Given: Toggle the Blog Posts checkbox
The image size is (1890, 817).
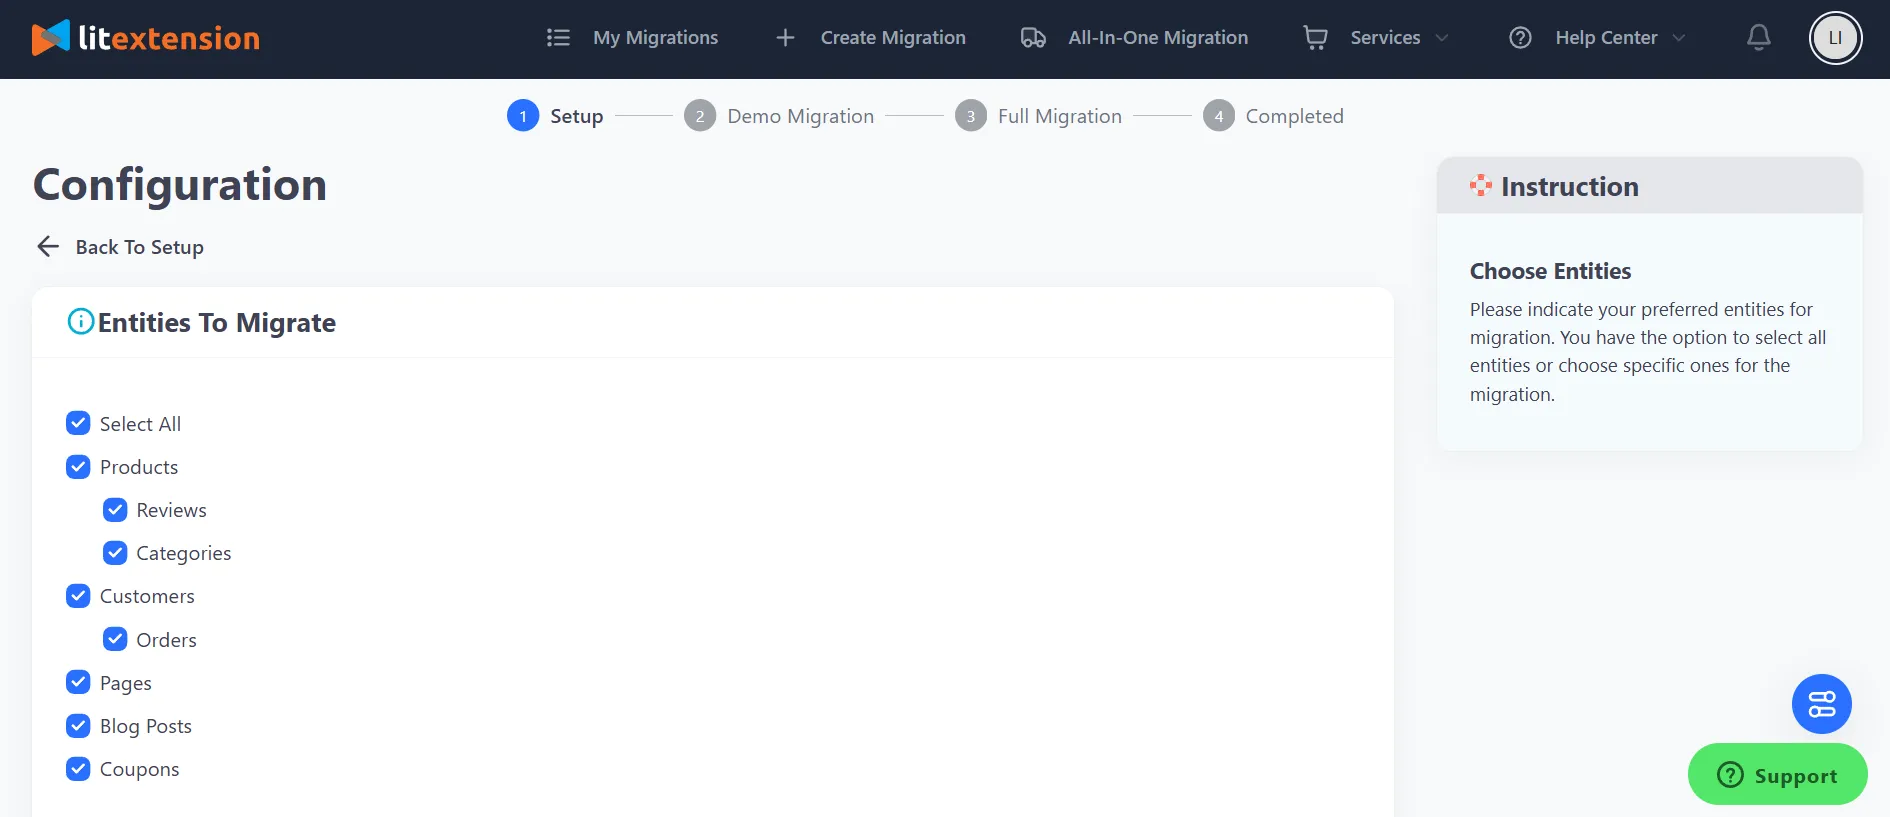Looking at the screenshot, I should click(x=78, y=725).
